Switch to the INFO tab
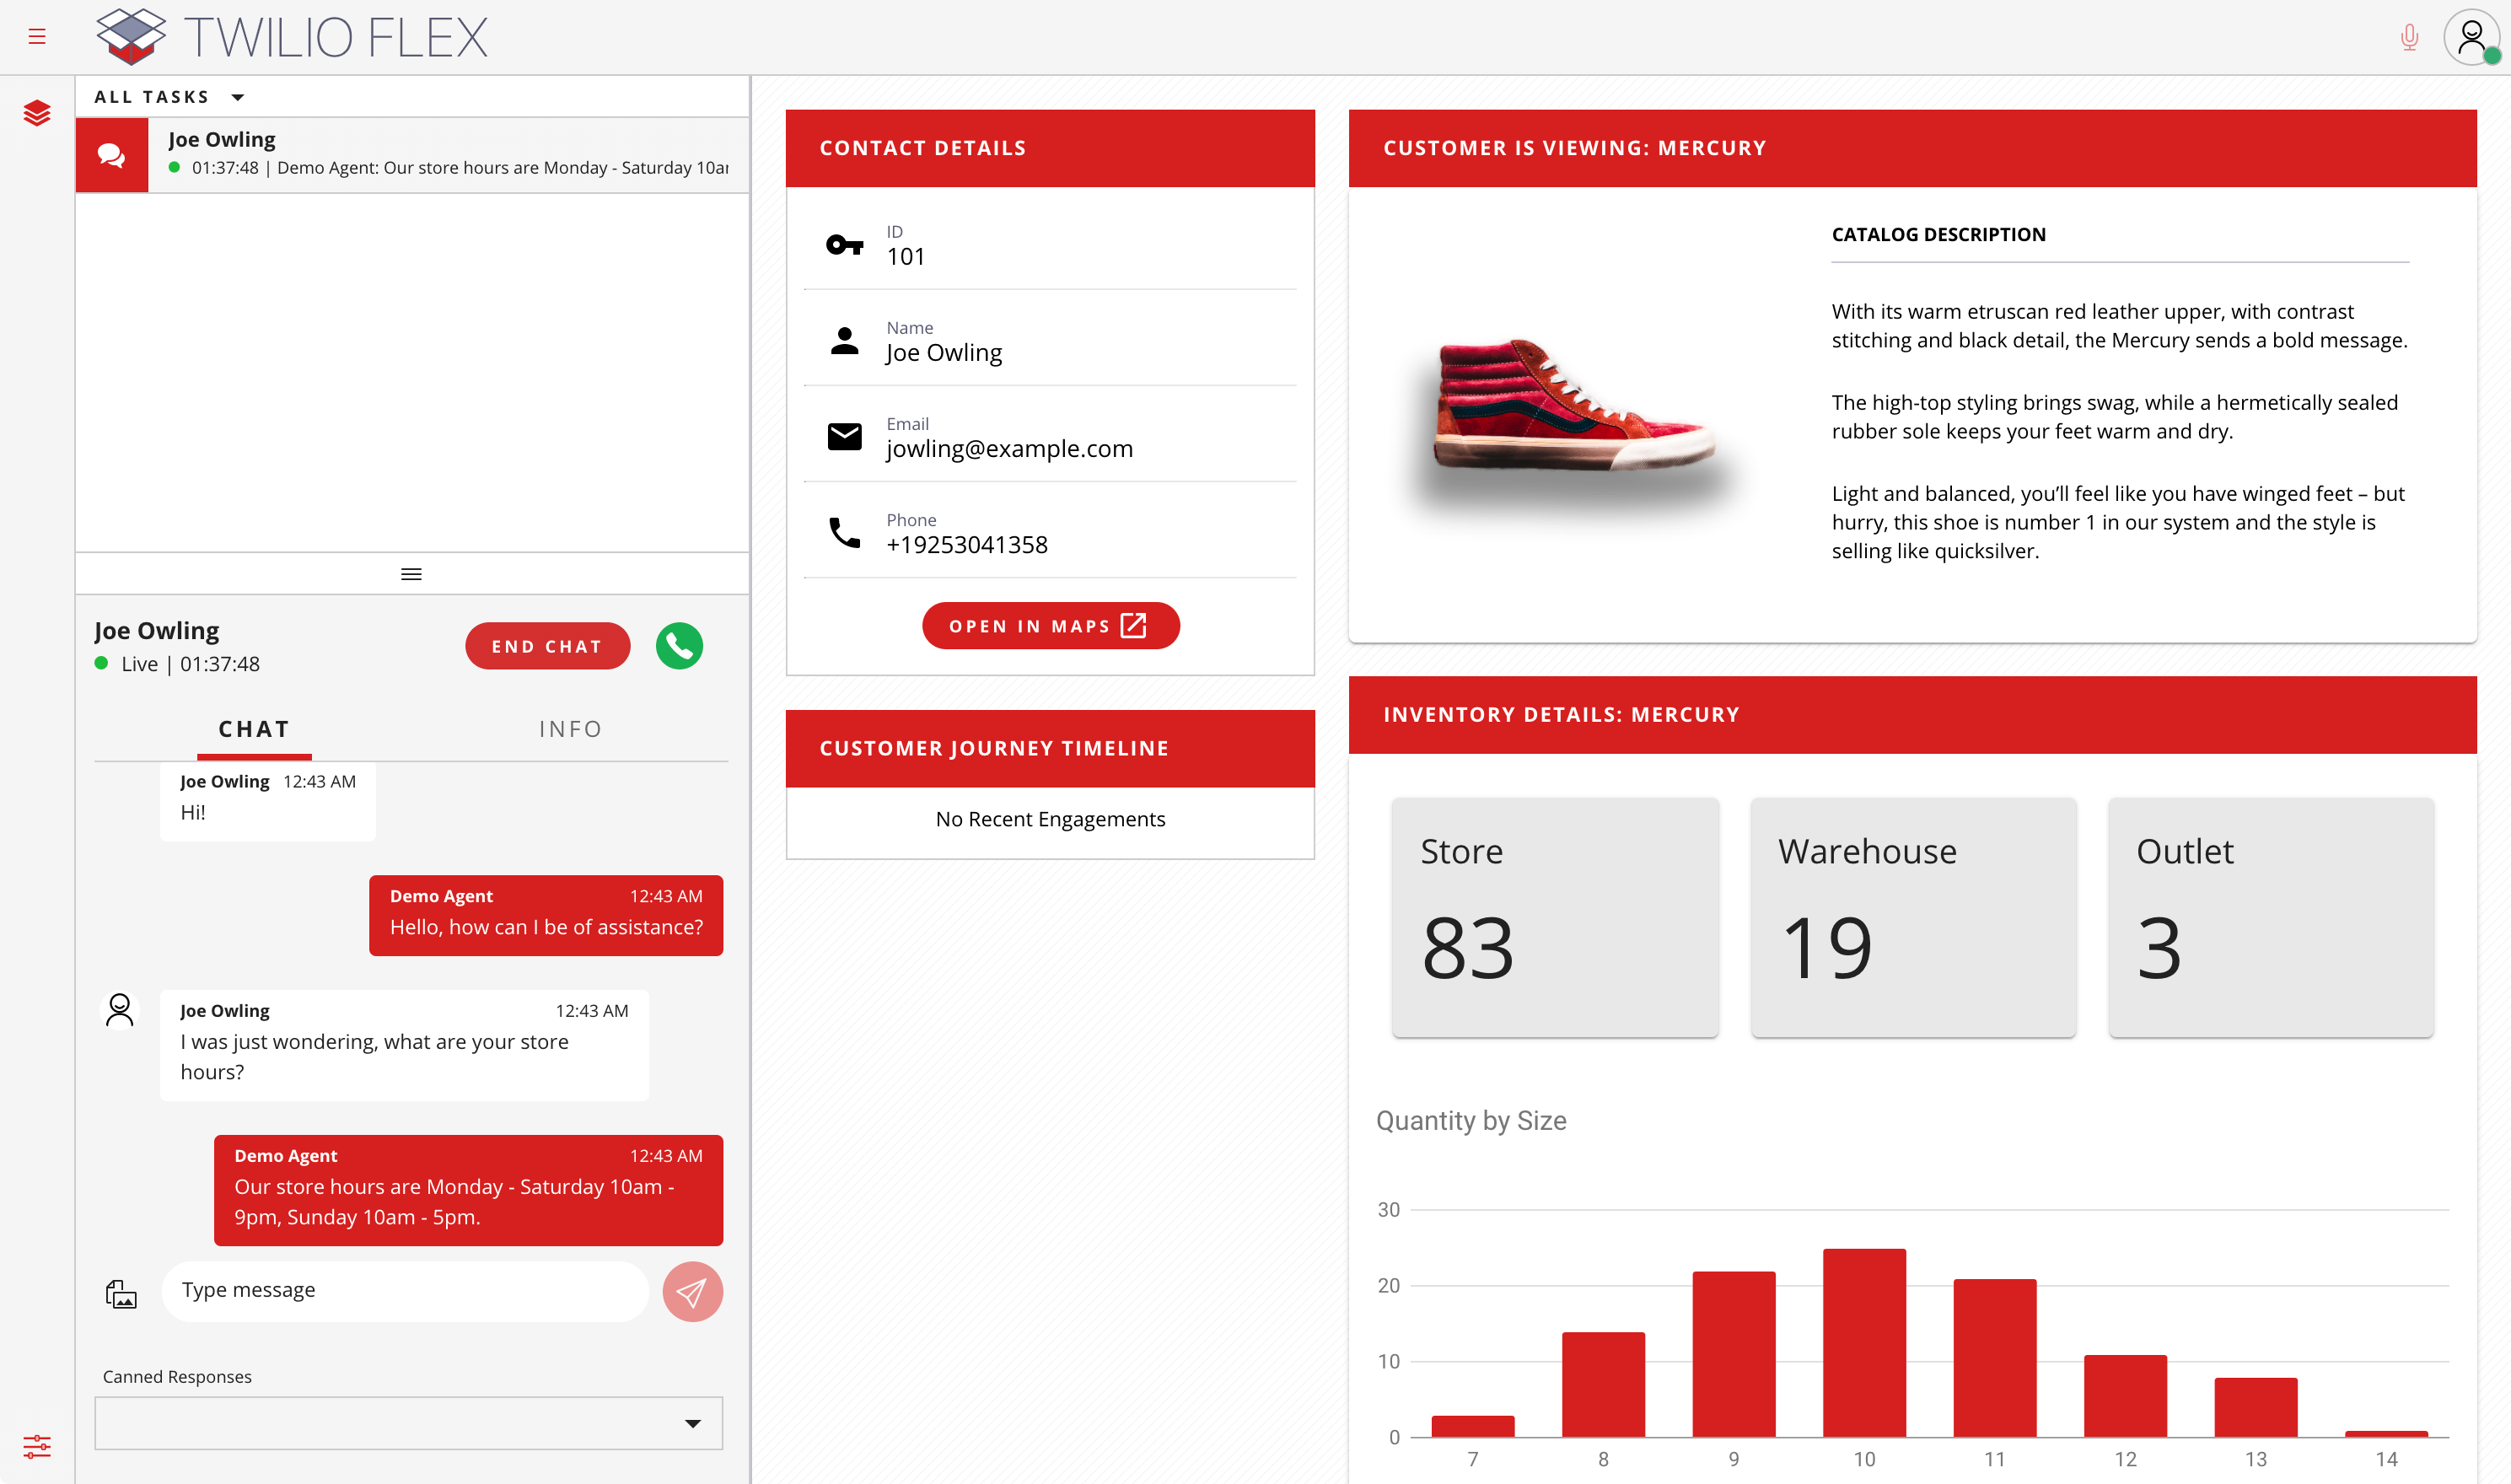Screen dimensions: 2511x1484 570,729
